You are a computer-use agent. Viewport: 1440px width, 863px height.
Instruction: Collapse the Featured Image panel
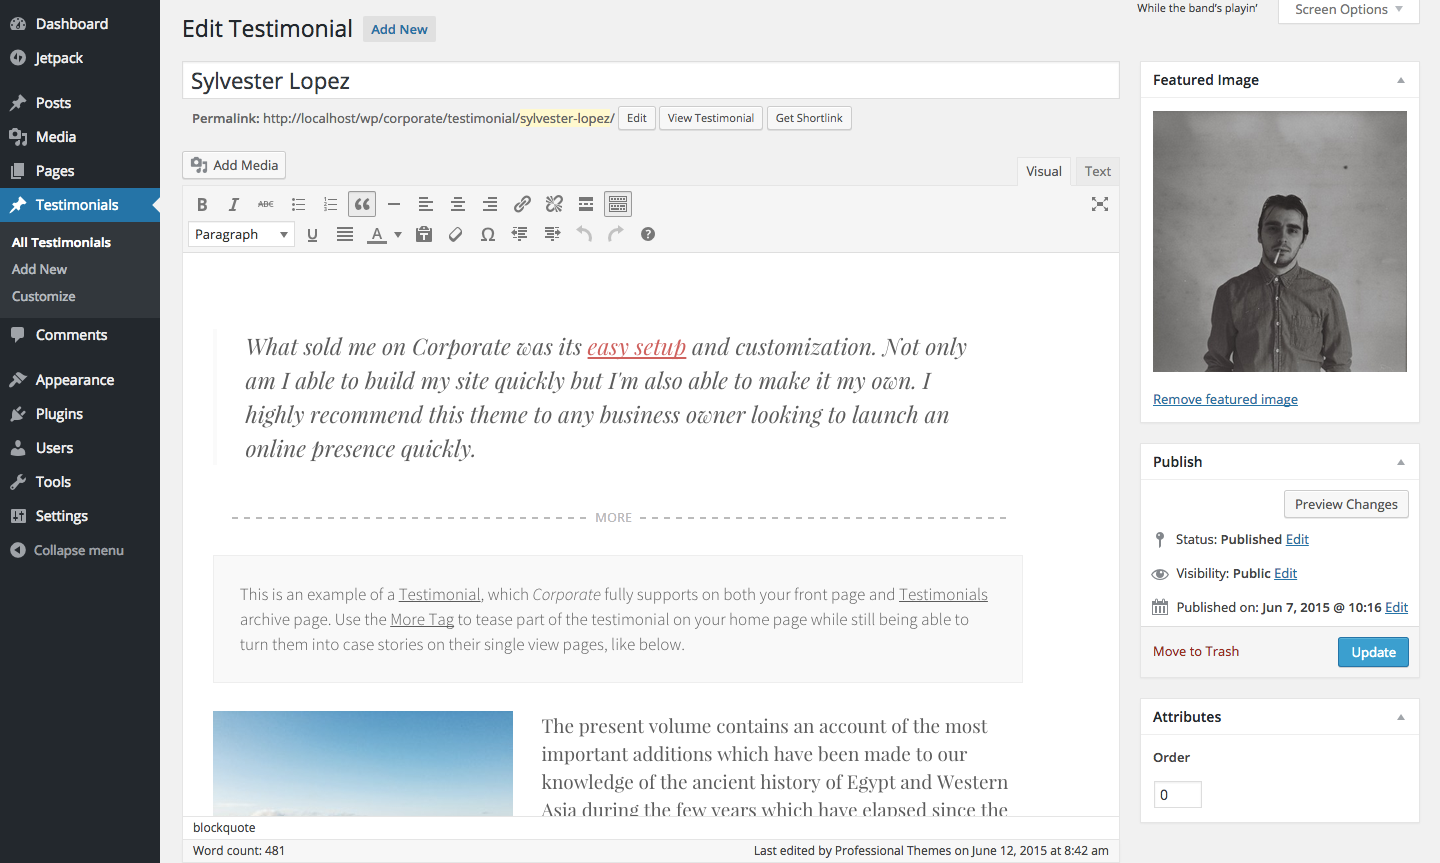(1400, 80)
